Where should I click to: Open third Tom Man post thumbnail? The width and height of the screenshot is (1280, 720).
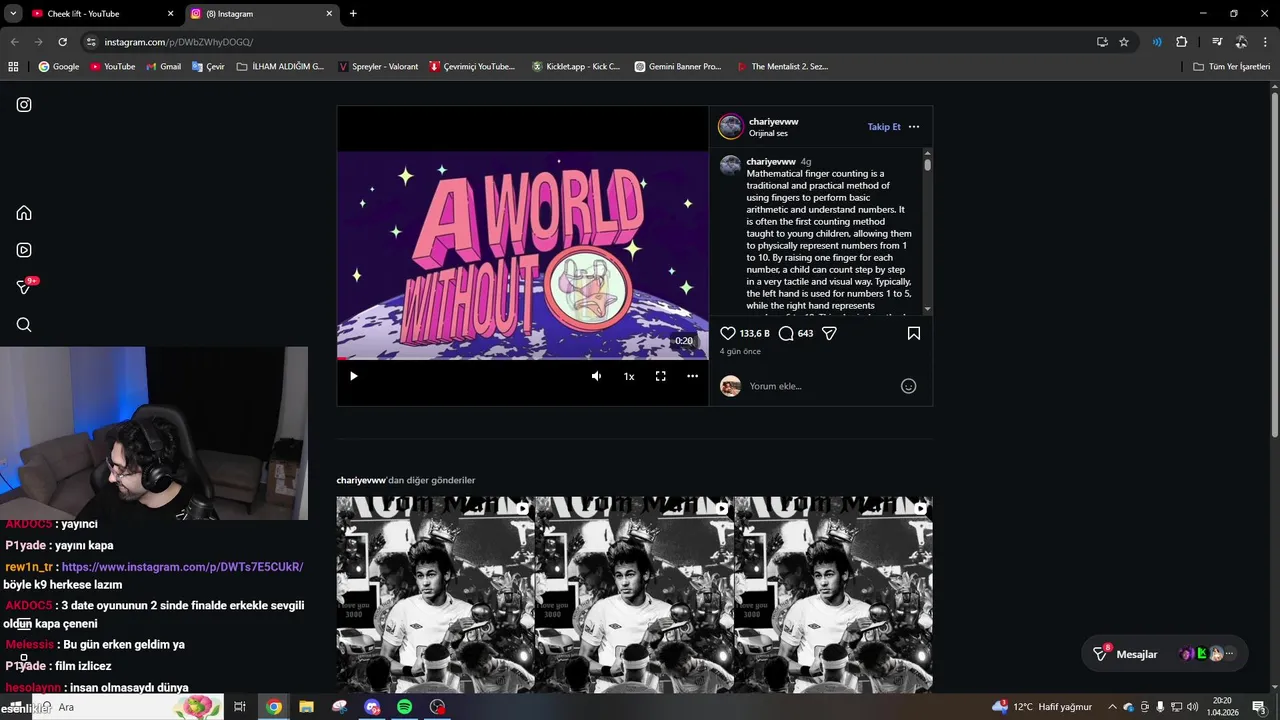point(833,595)
